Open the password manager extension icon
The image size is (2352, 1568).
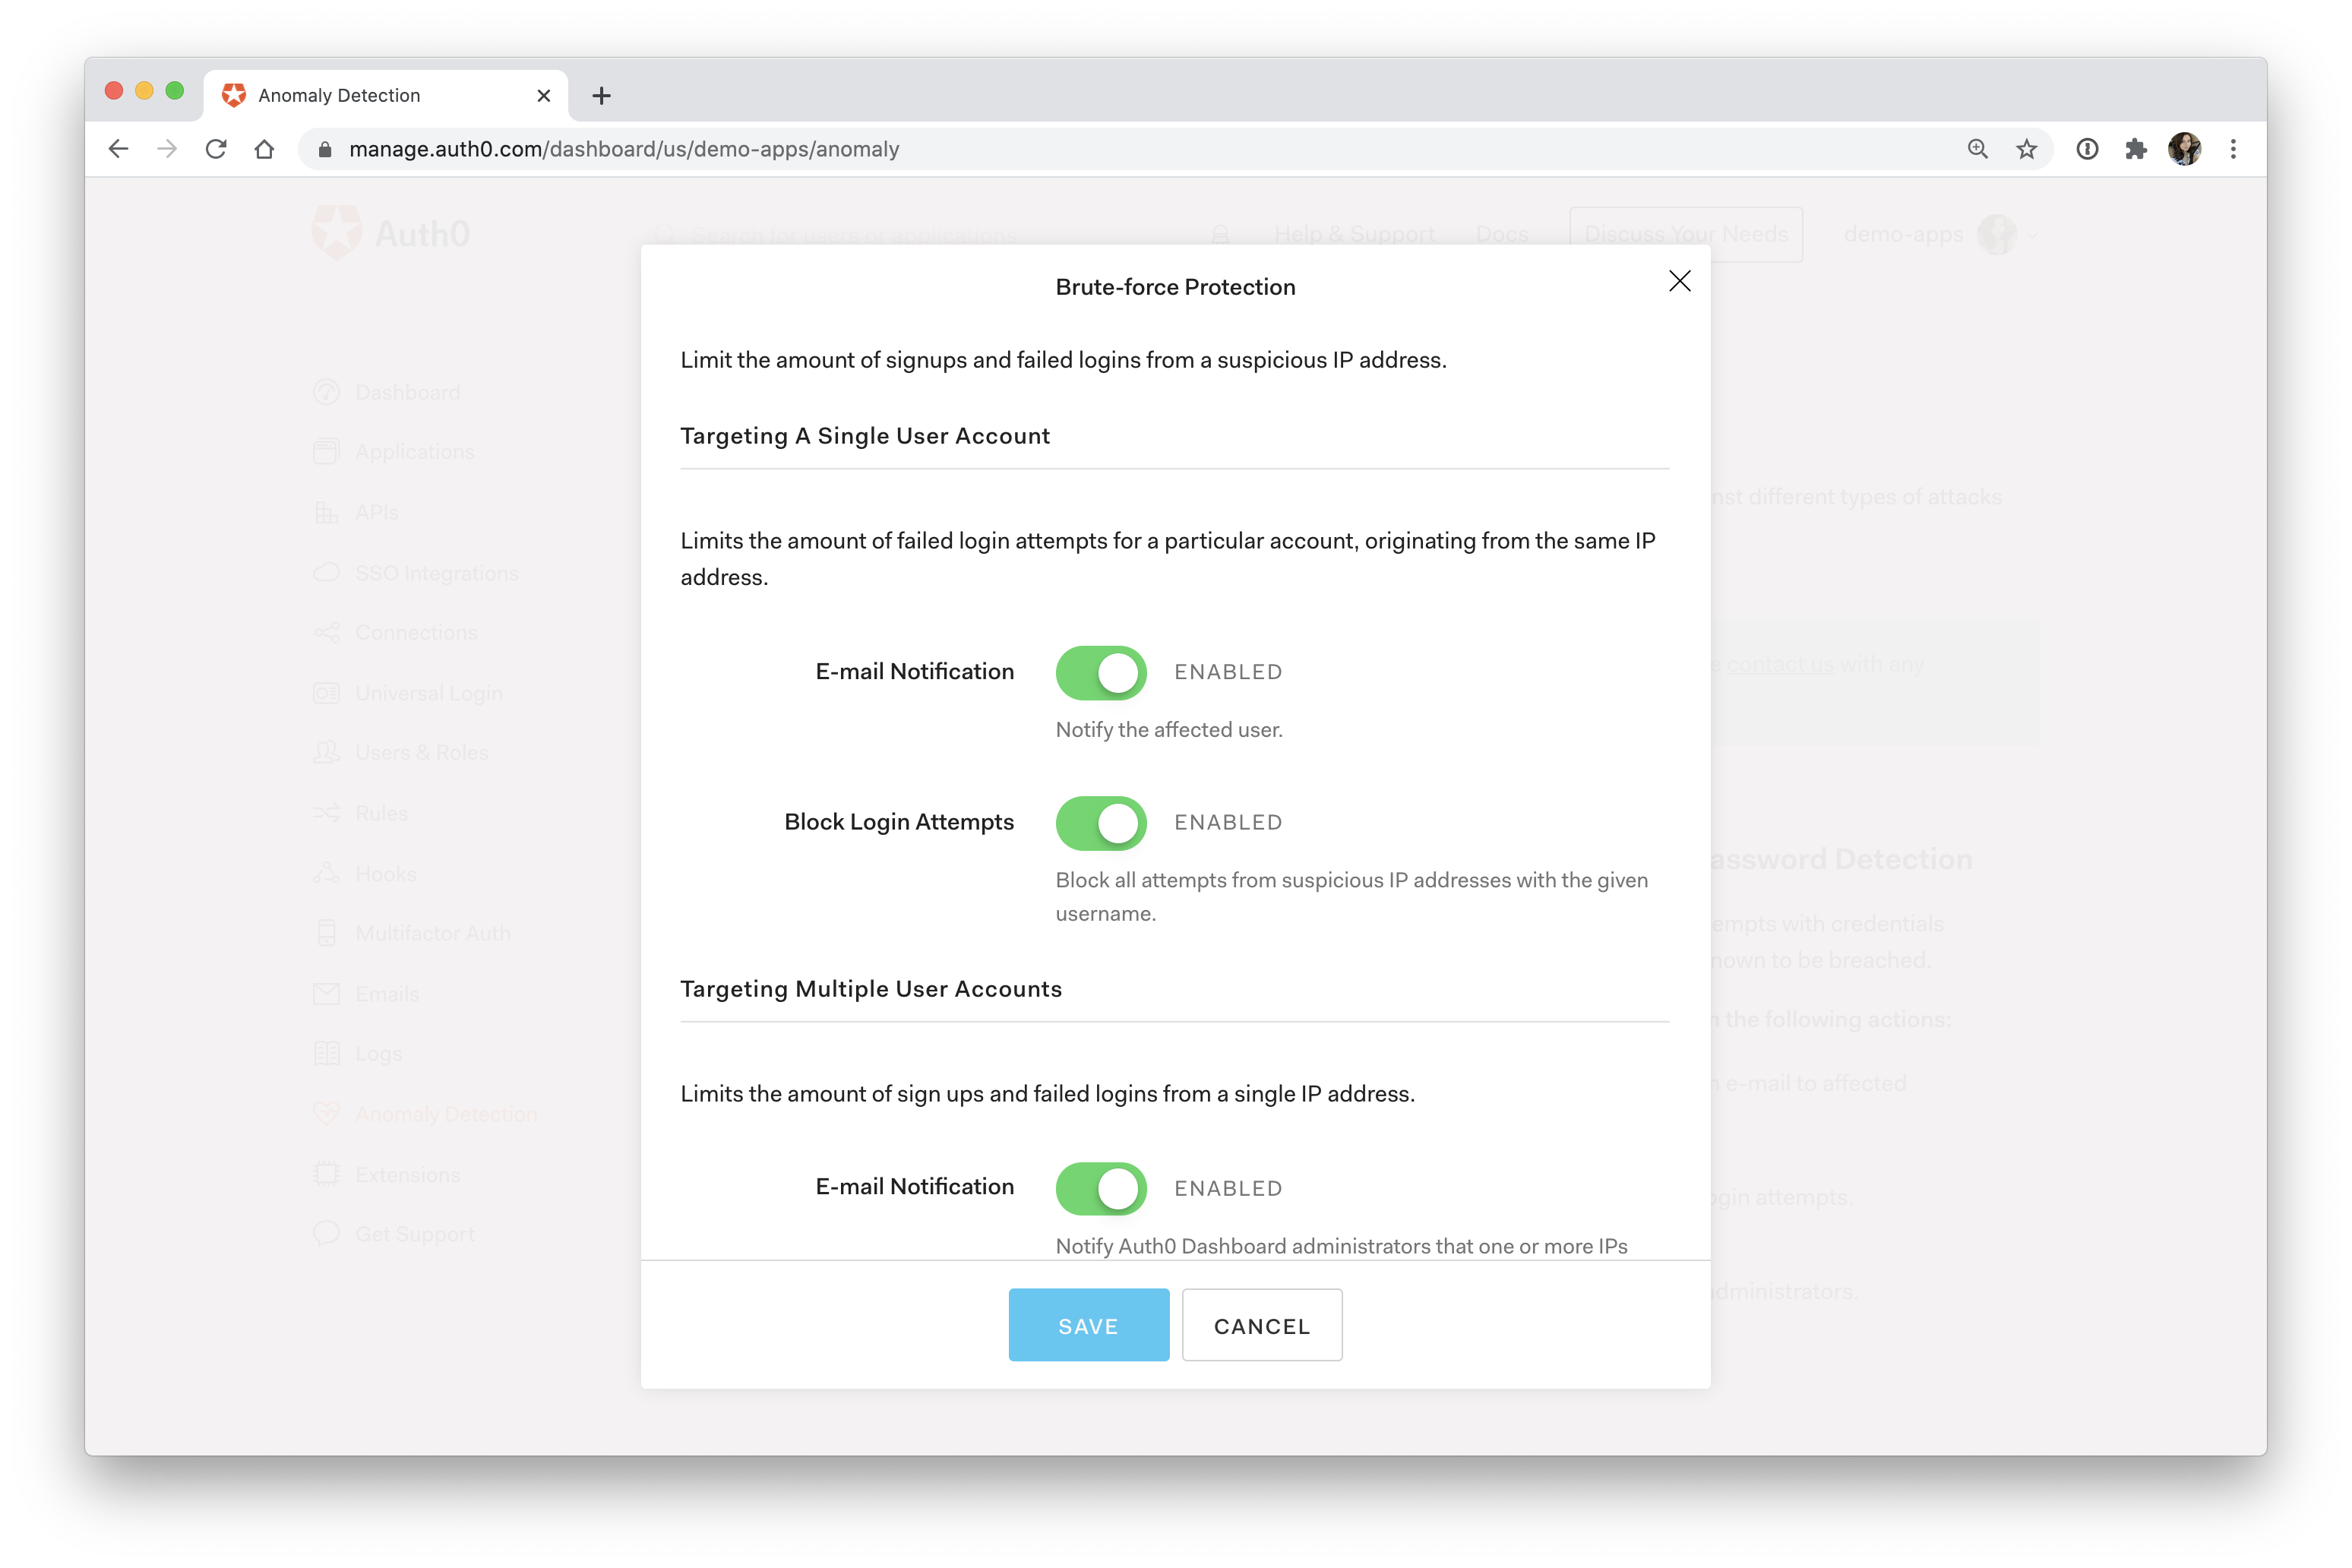[x=2087, y=149]
